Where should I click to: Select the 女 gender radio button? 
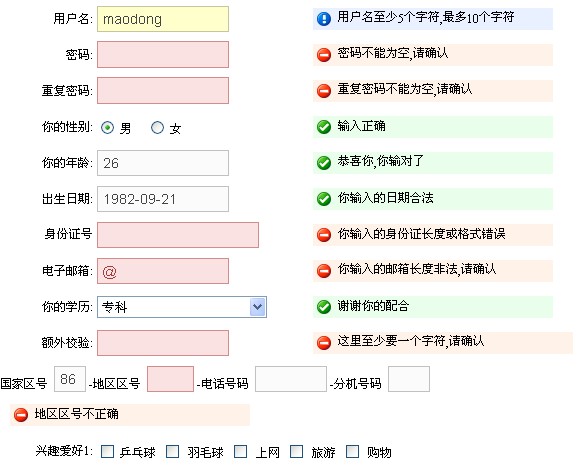pos(157,128)
